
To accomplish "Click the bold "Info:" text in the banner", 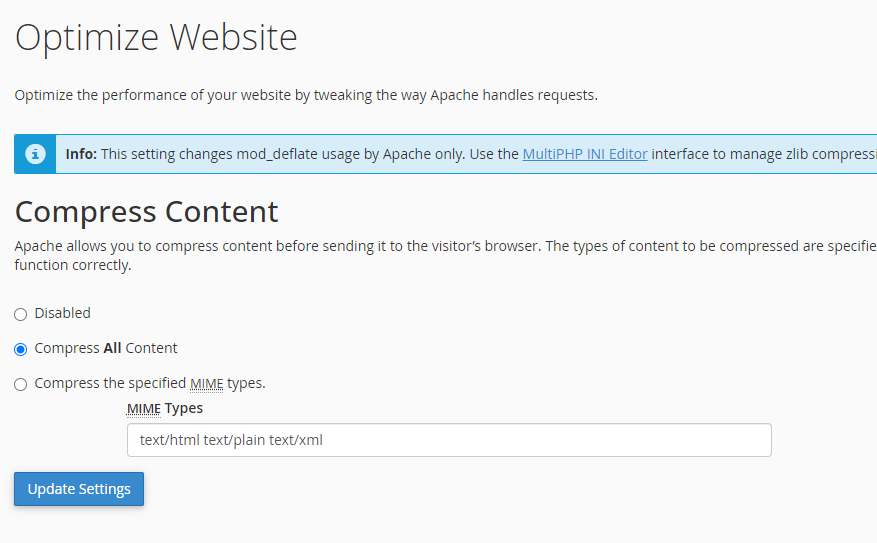I will (x=81, y=154).
